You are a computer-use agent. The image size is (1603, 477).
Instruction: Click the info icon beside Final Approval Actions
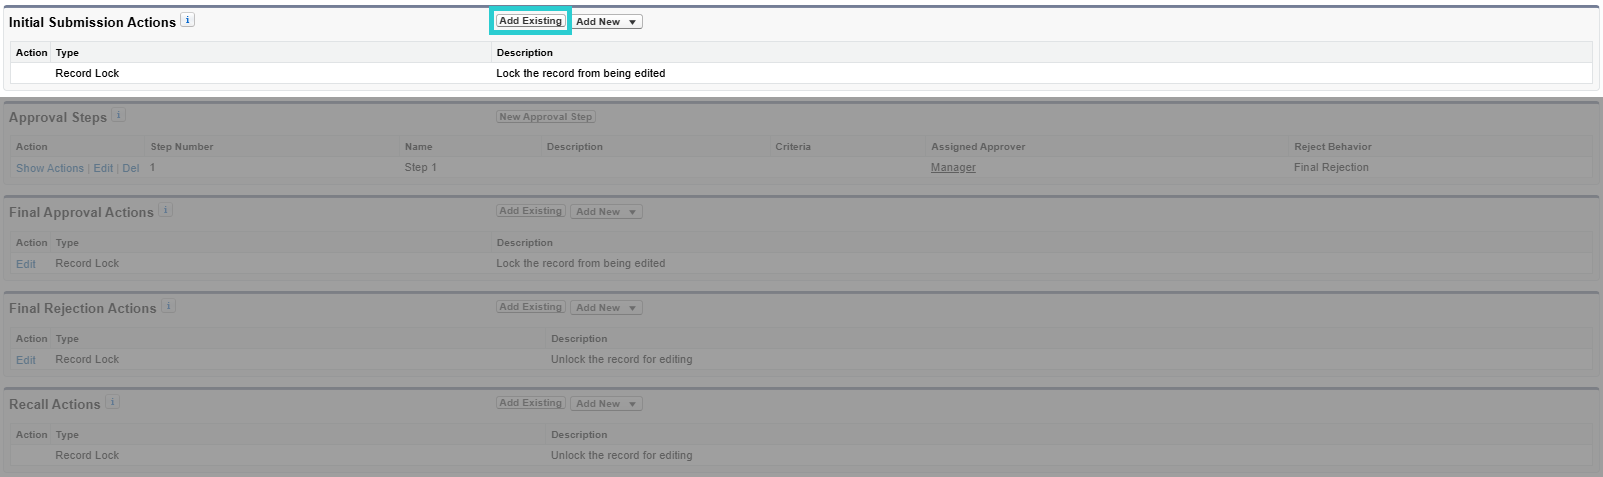[x=166, y=211]
